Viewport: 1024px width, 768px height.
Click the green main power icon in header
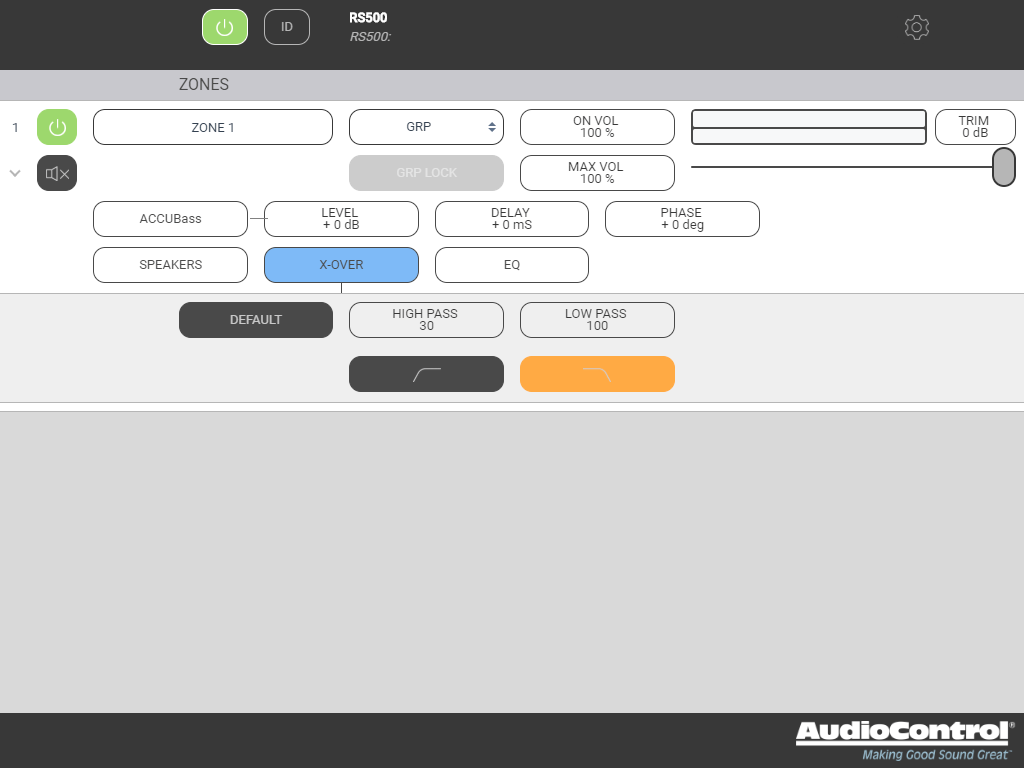(225, 27)
